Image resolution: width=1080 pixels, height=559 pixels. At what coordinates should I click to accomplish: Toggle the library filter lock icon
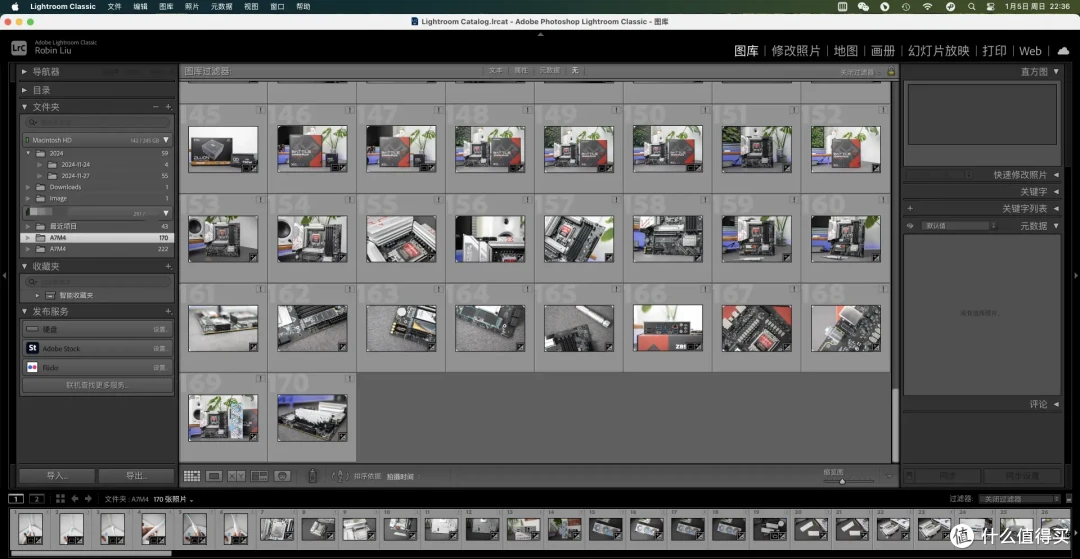pyautogui.click(x=891, y=71)
